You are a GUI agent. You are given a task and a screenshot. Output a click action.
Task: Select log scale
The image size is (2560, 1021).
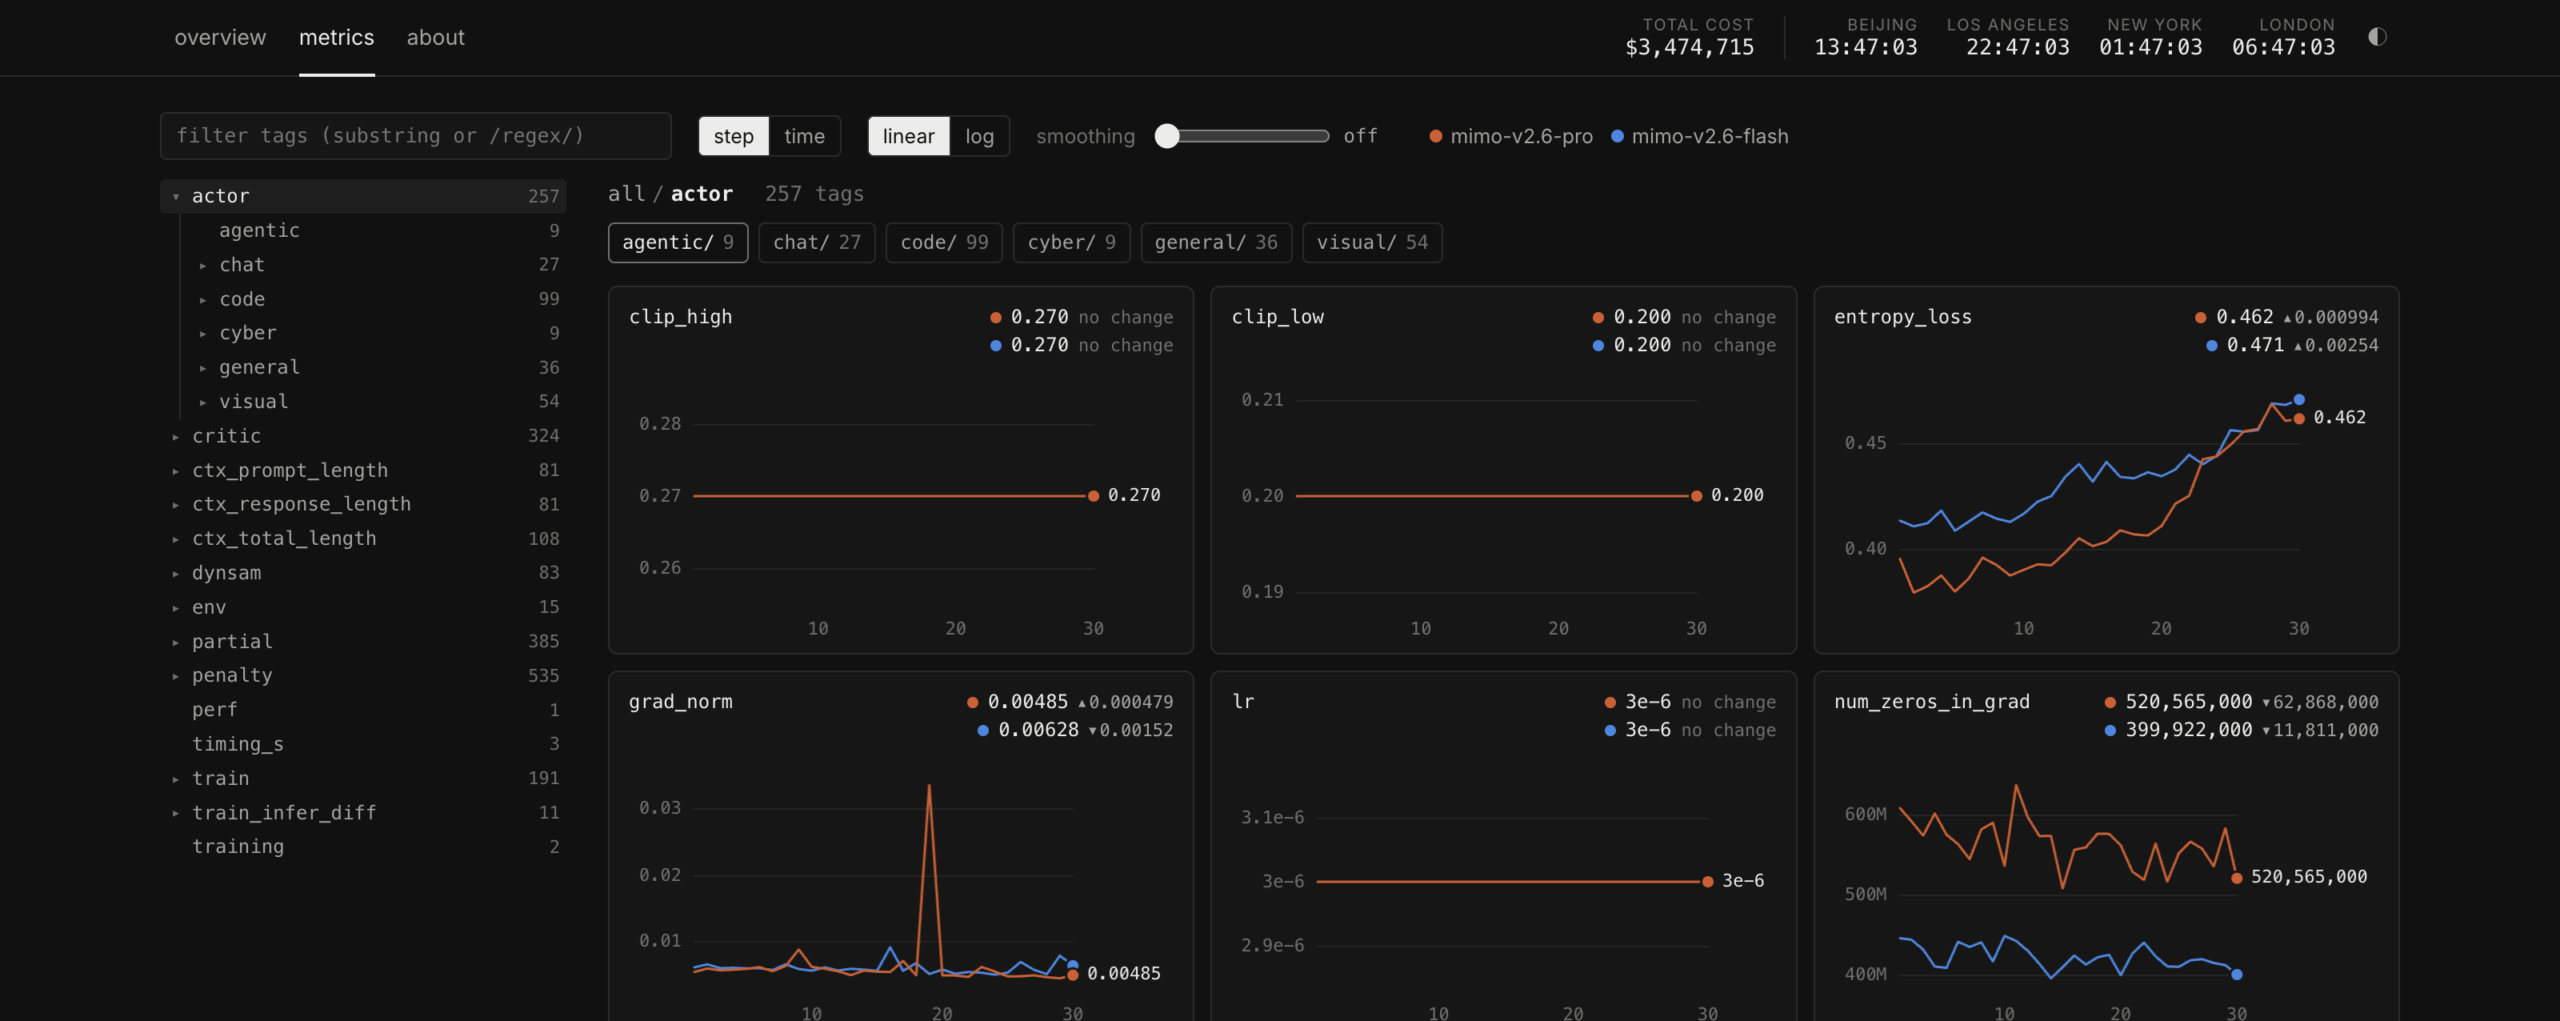click(979, 136)
